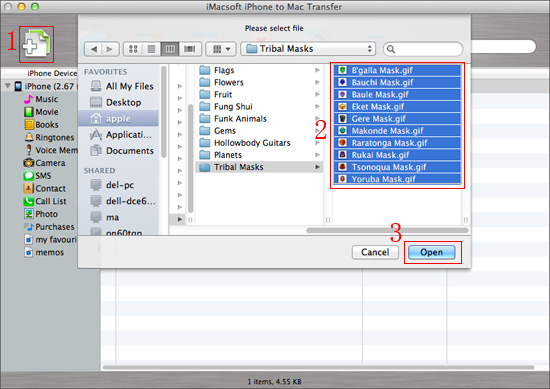Collapse the iPhone device tree
550x389 pixels.
point(8,86)
